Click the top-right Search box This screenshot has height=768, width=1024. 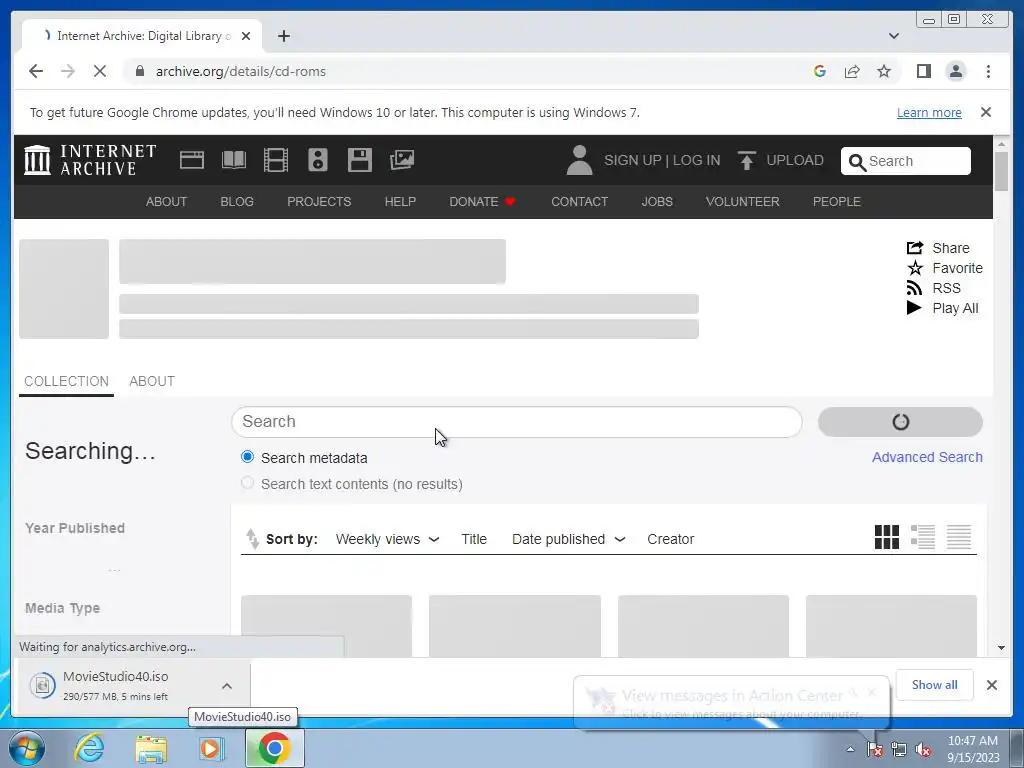906,161
